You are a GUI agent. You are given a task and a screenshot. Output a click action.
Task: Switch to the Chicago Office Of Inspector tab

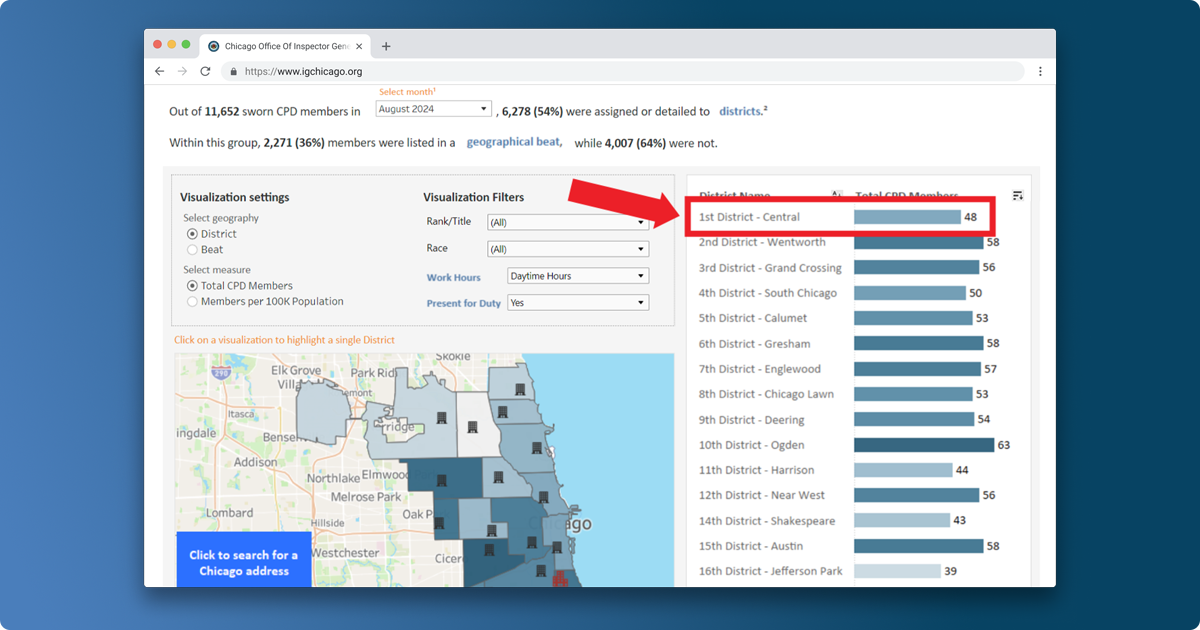pyautogui.click(x=284, y=46)
